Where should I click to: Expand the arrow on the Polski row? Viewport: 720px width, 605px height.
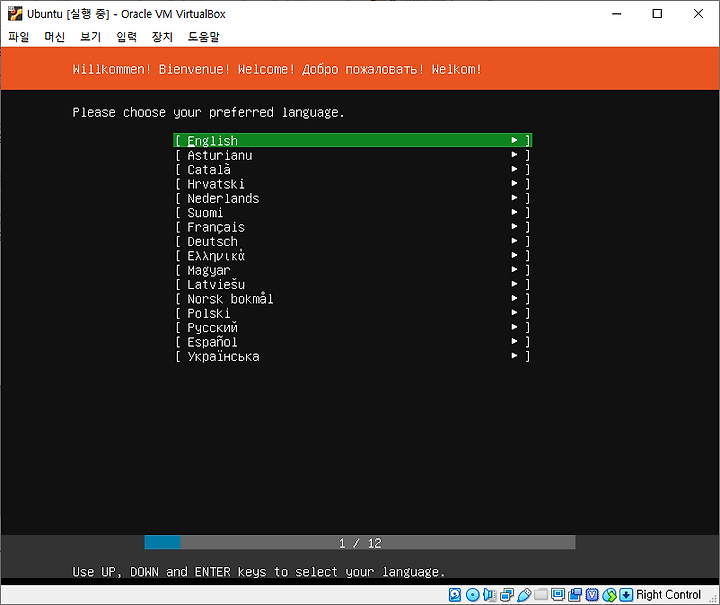click(x=515, y=313)
